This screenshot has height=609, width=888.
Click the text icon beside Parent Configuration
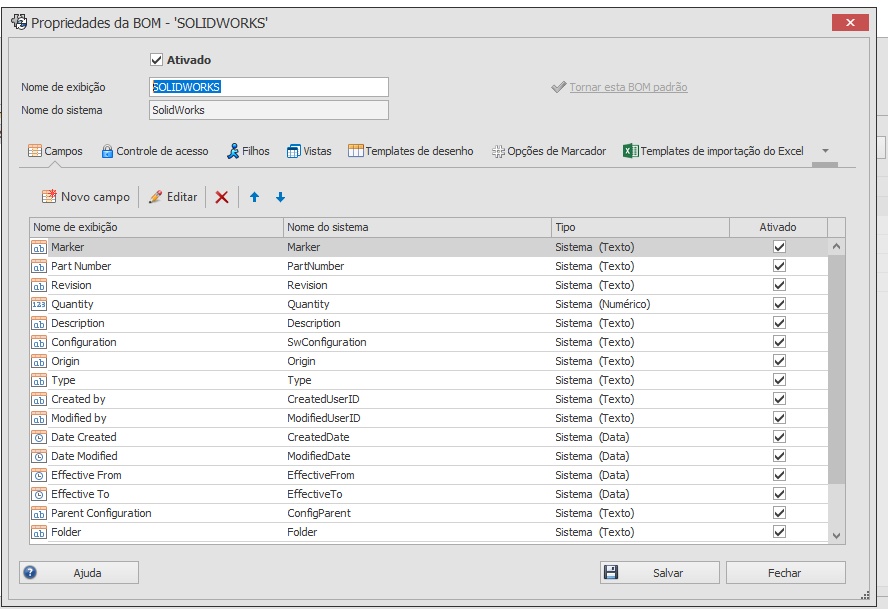pos(39,513)
